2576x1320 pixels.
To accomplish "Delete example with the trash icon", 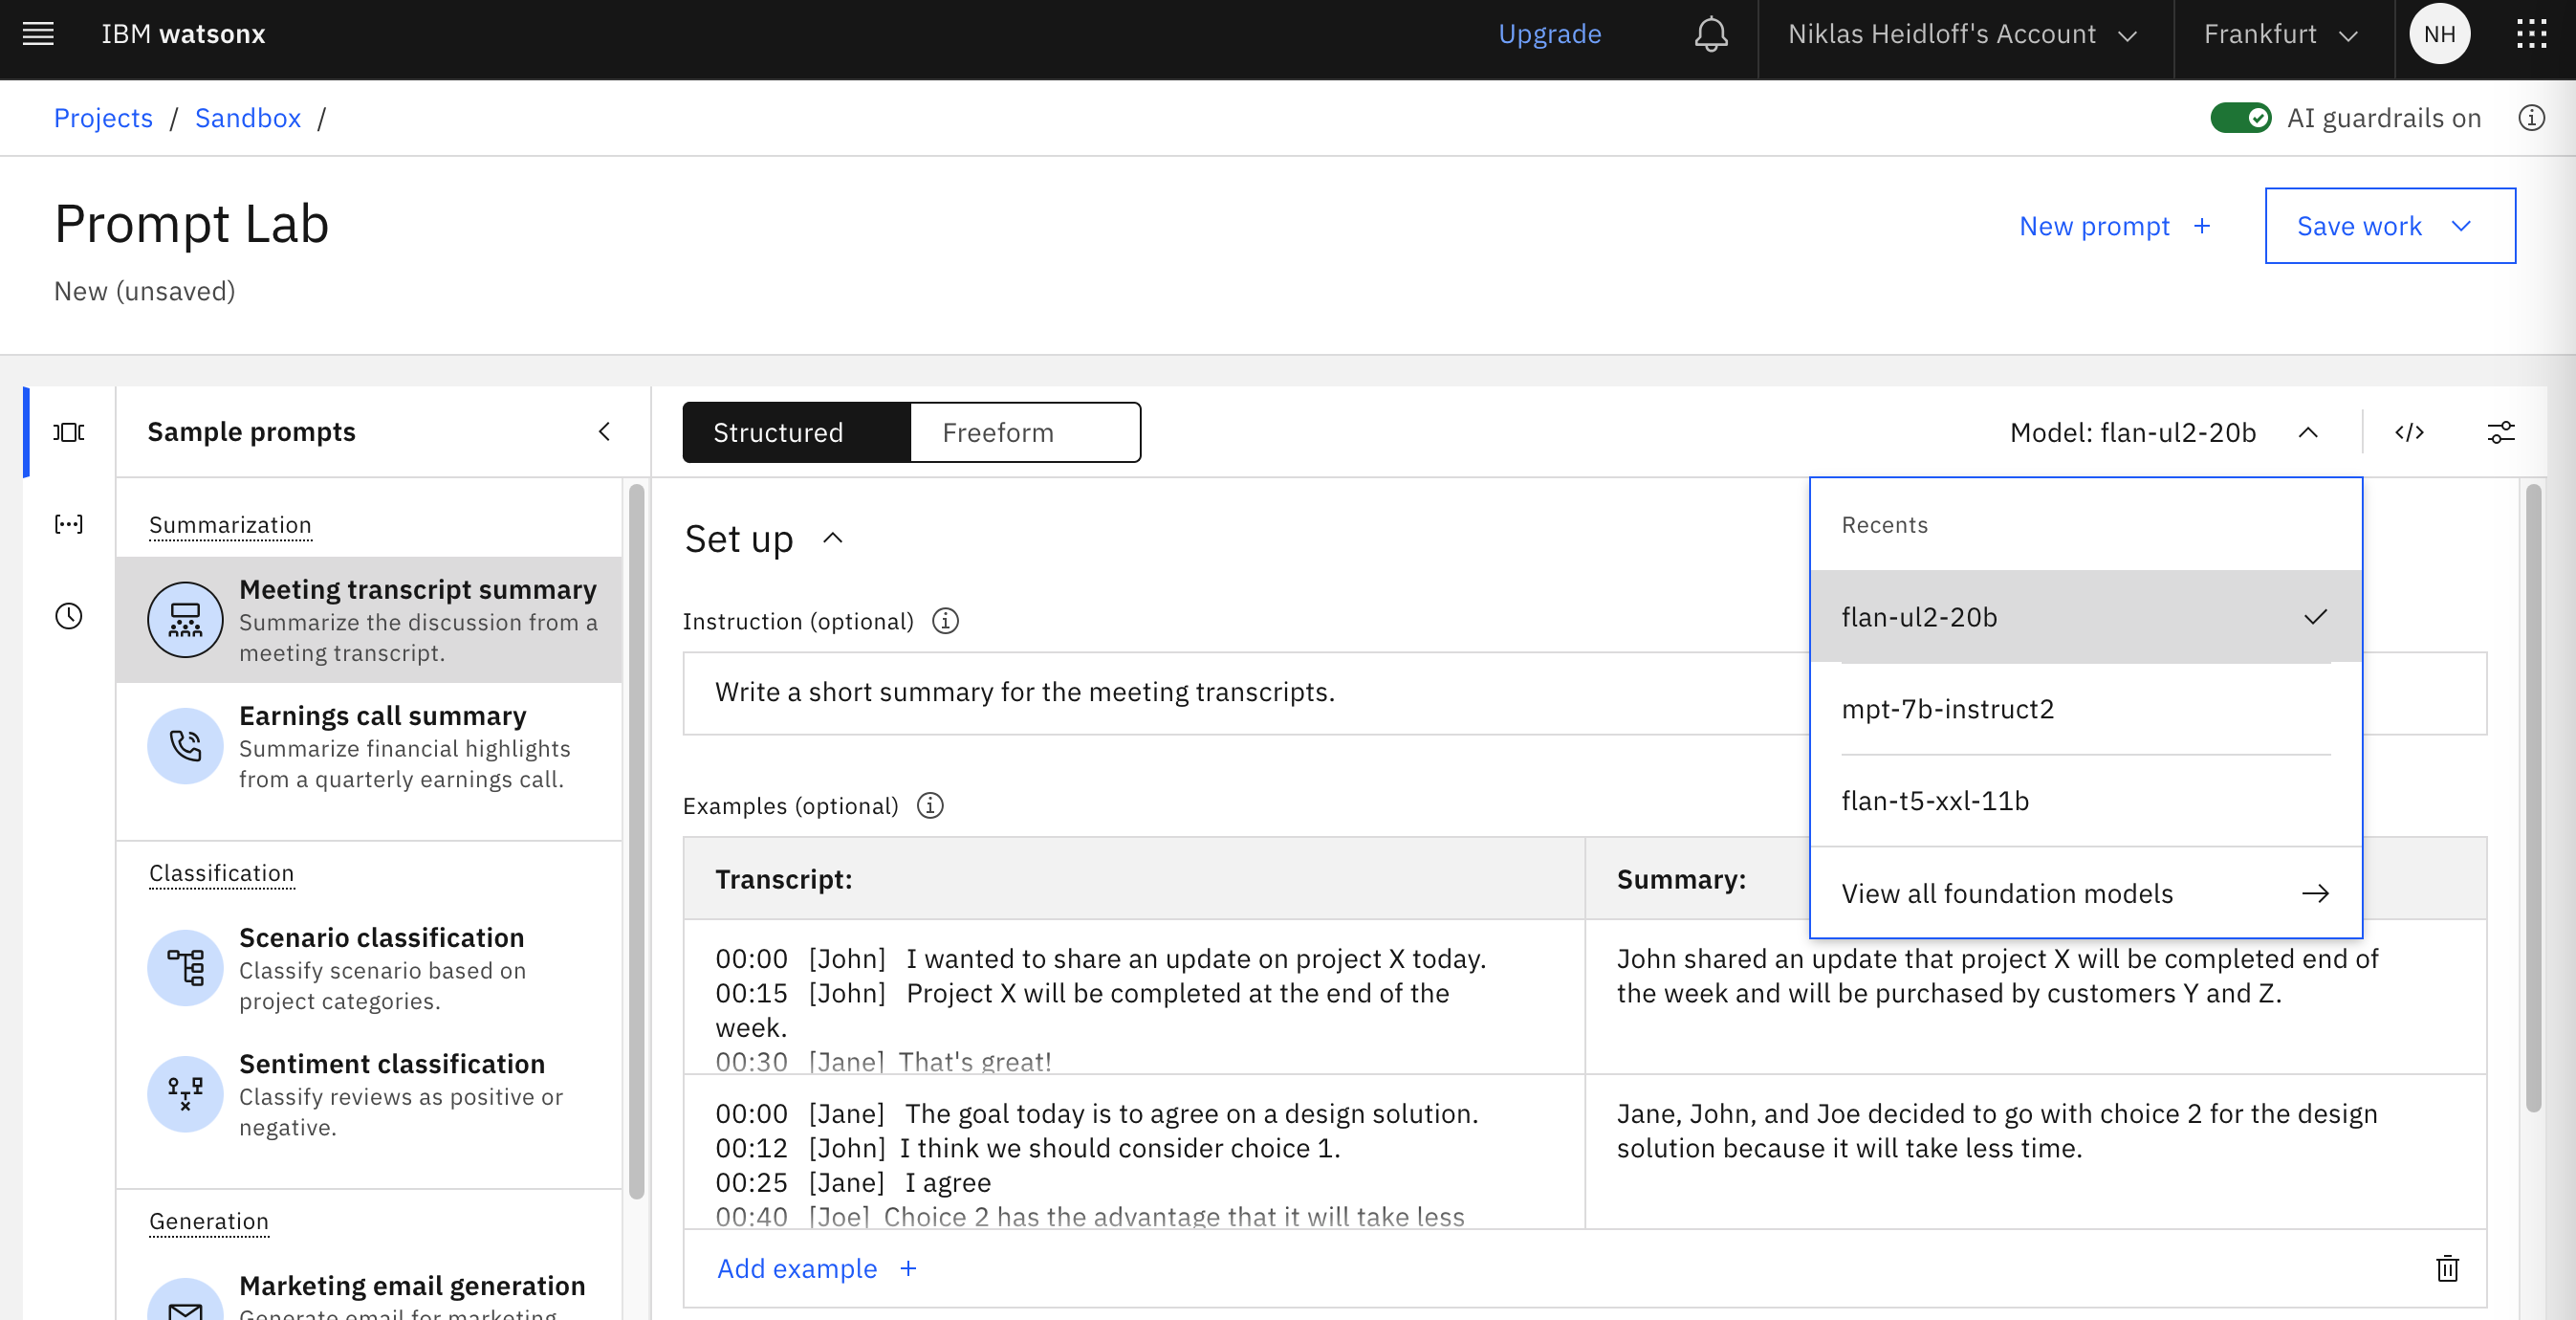I will (x=2447, y=1268).
